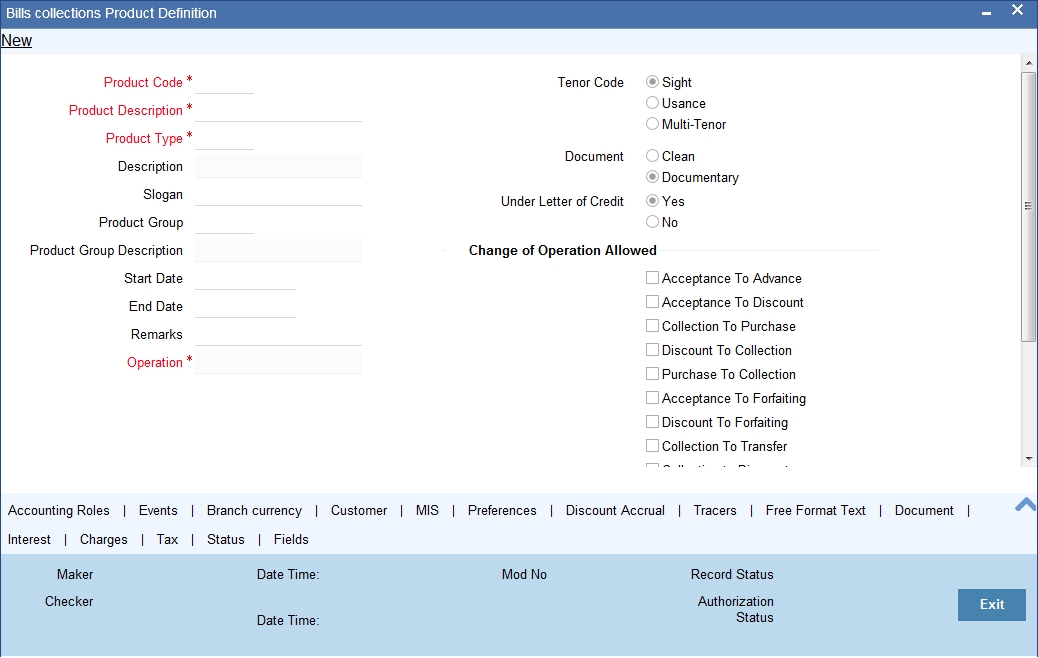
Task: Toggle Collection To Transfer checkbox
Action: (652, 446)
